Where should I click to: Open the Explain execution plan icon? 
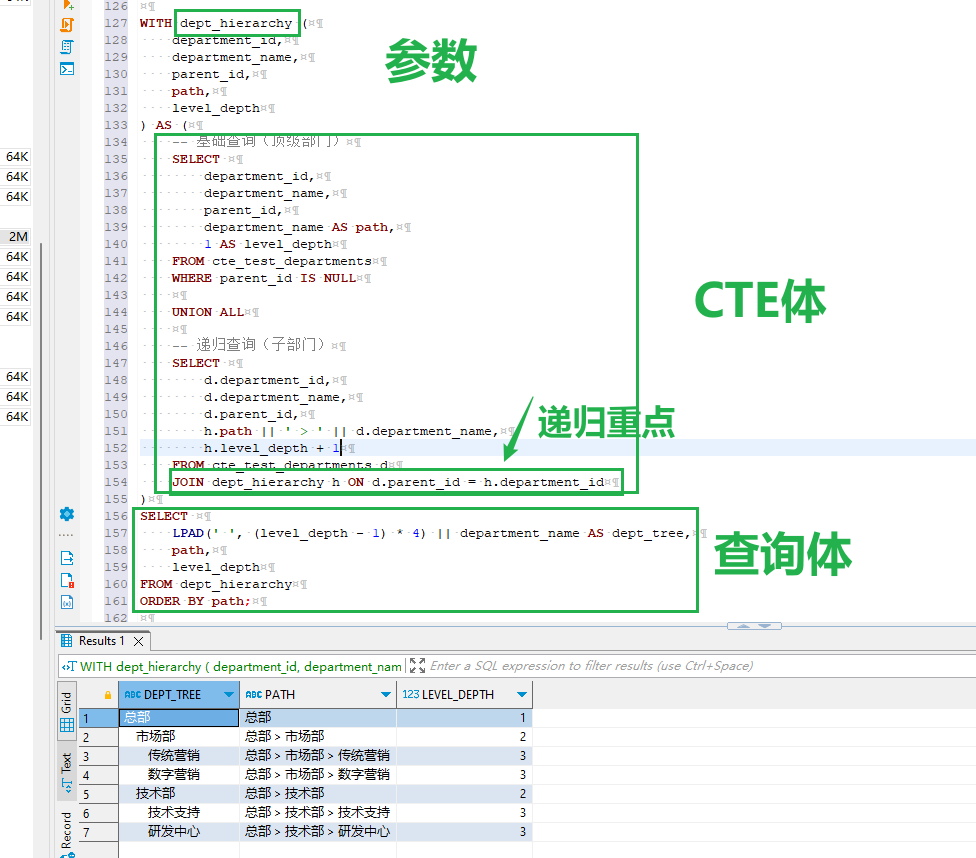click(68, 46)
